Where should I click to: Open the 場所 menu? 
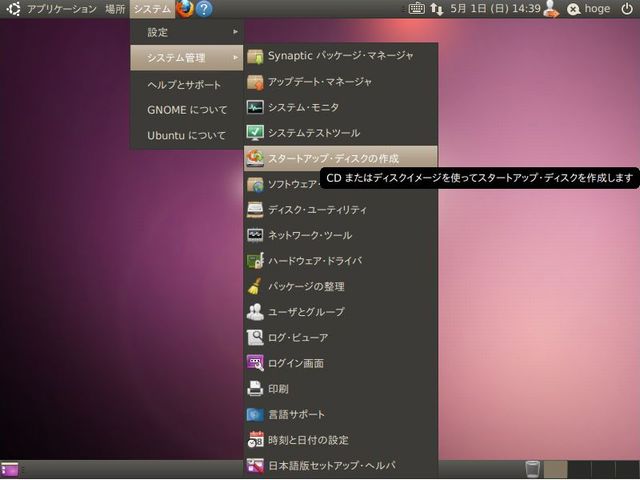(x=114, y=9)
